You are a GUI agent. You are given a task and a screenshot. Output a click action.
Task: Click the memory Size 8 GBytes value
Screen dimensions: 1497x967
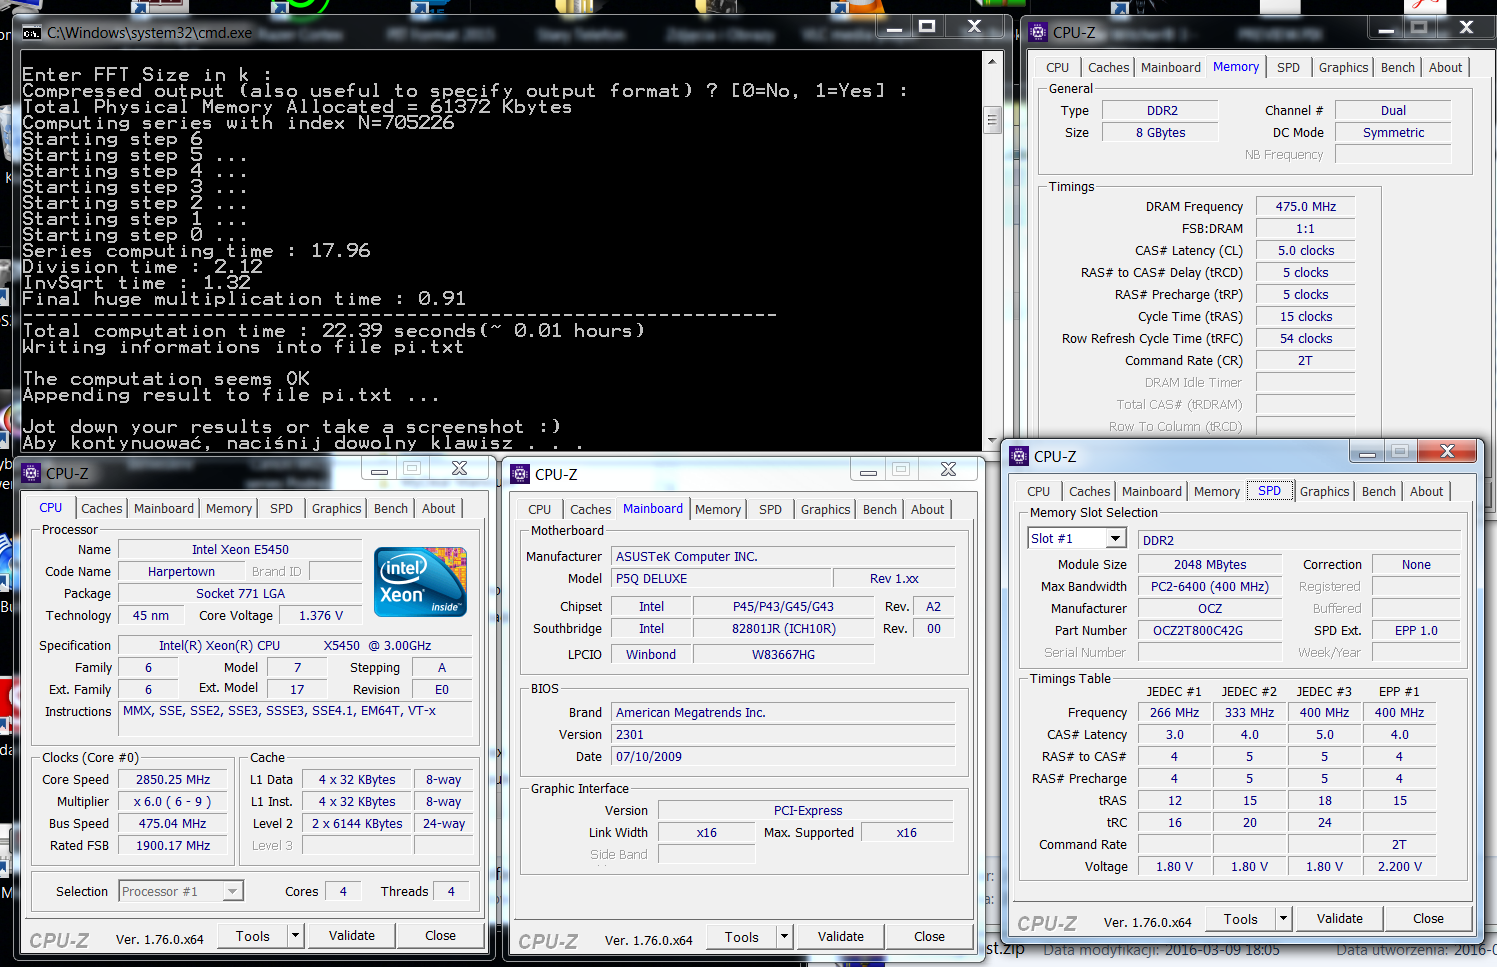tap(1160, 132)
